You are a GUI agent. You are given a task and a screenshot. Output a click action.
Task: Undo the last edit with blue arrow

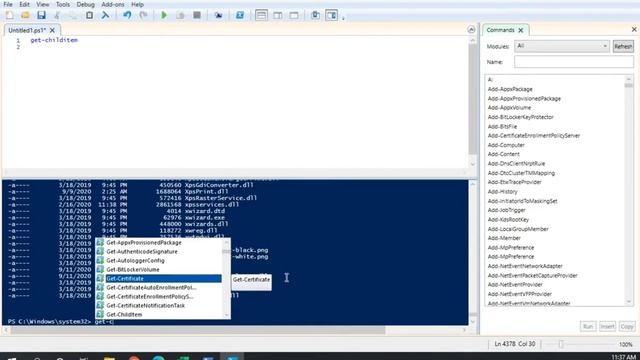pyautogui.click(x=127, y=16)
